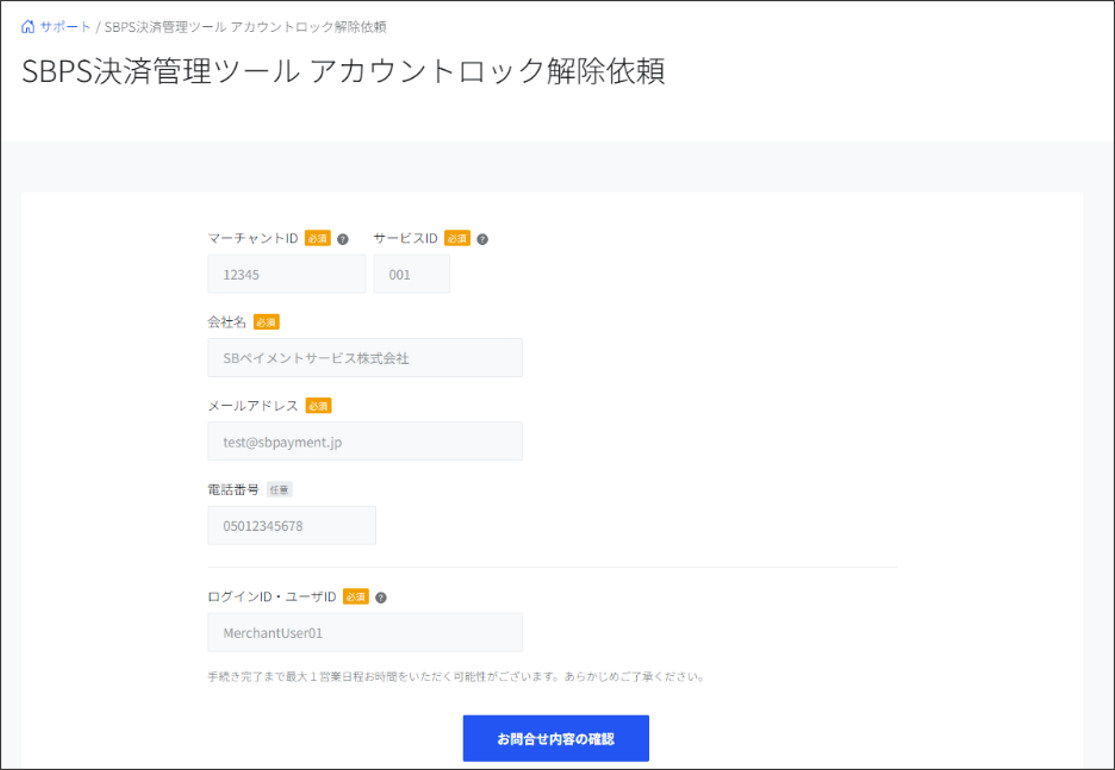Image resolution: width=1115 pixels, height=770 pixels.
Task: Click the help icon beside マーチャントID
Action: click(343, 239)
